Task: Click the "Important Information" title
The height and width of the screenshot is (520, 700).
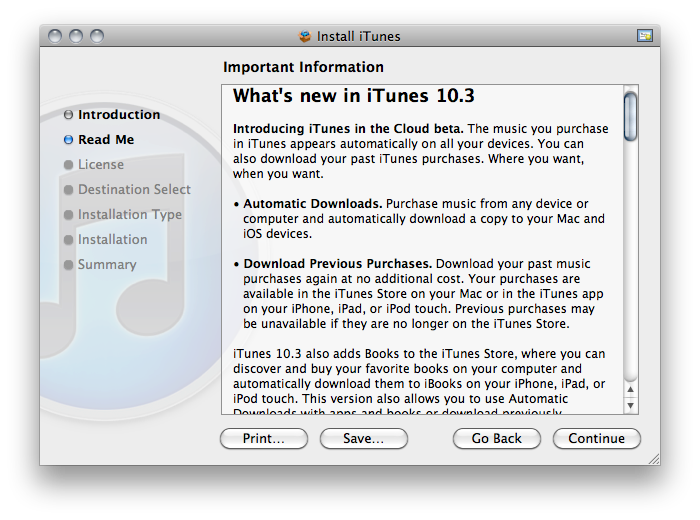Action: point(304,67)
